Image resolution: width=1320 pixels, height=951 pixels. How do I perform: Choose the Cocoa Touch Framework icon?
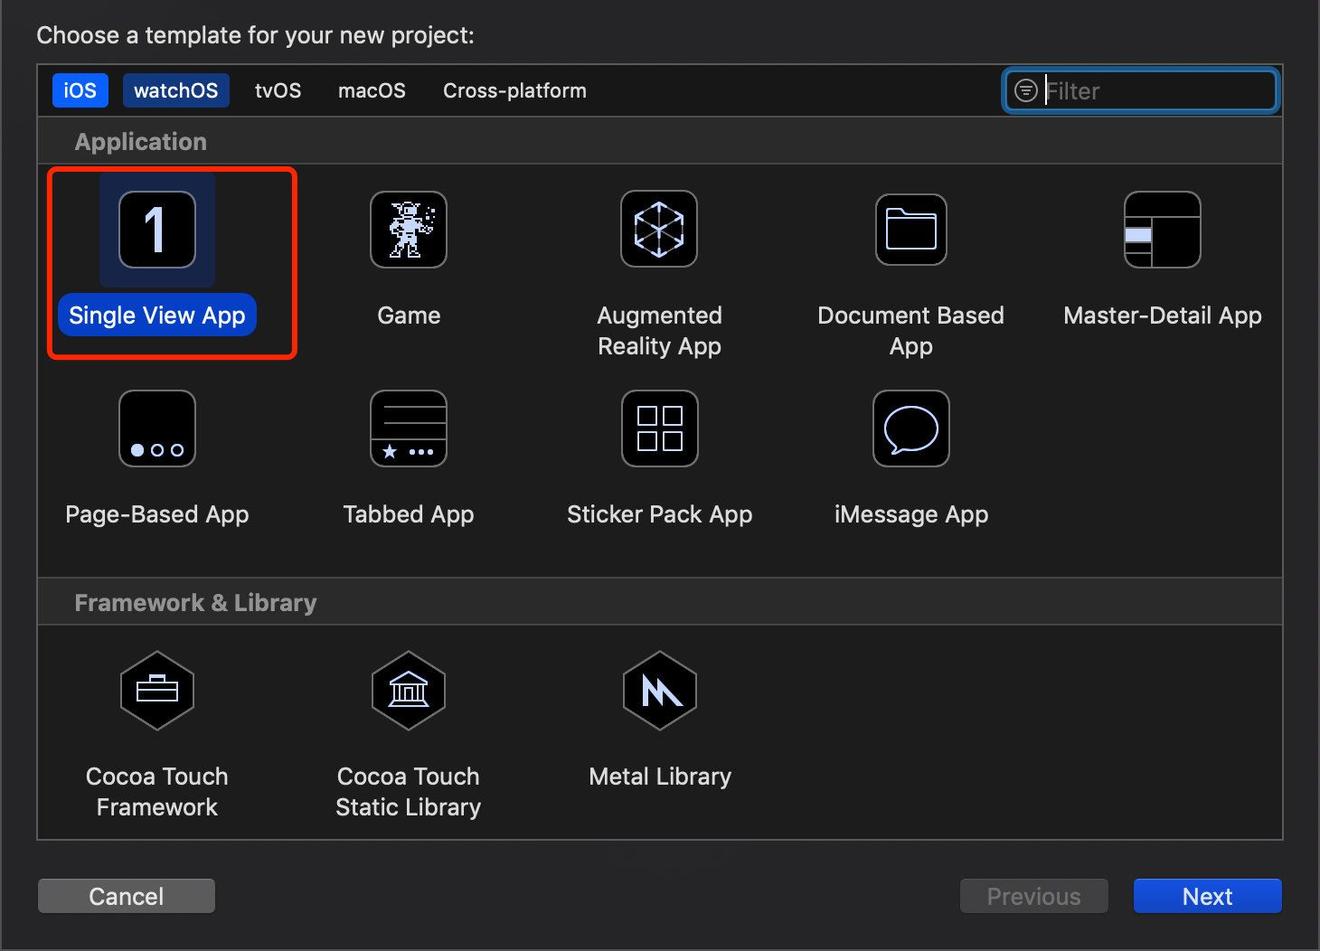coord(157,690)
